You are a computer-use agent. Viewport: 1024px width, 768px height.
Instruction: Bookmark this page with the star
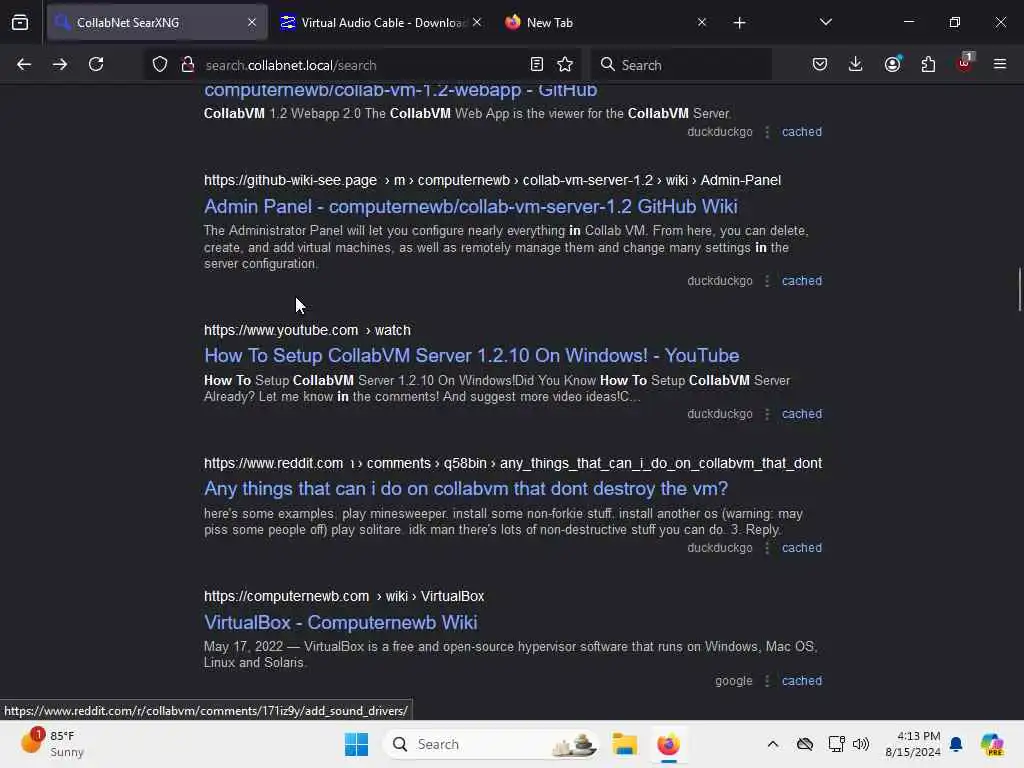pyautogui.click(x=565, y=64)
